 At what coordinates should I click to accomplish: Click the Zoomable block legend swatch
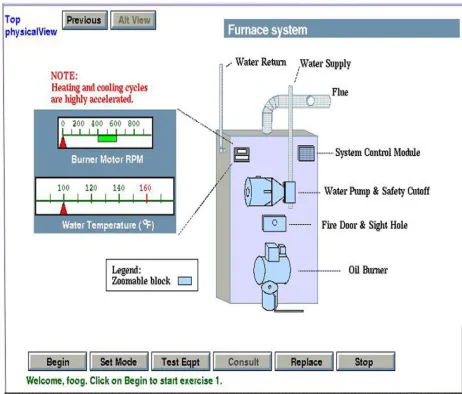click(185, 281)
